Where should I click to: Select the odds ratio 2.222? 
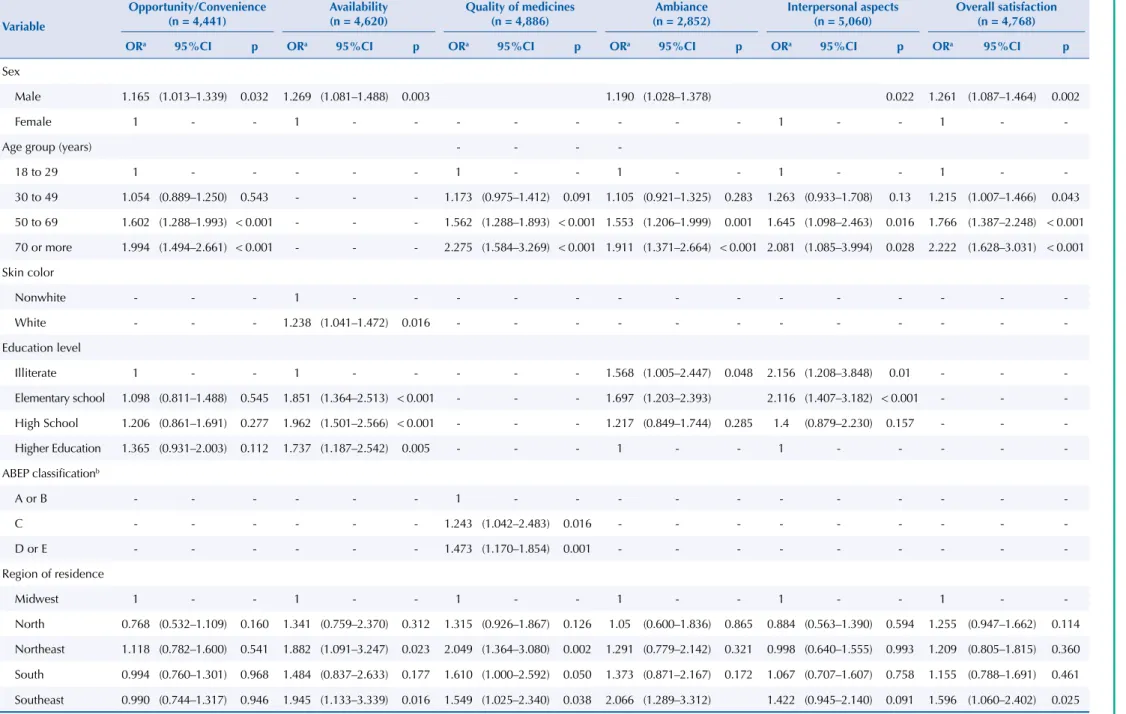(942, 248)
